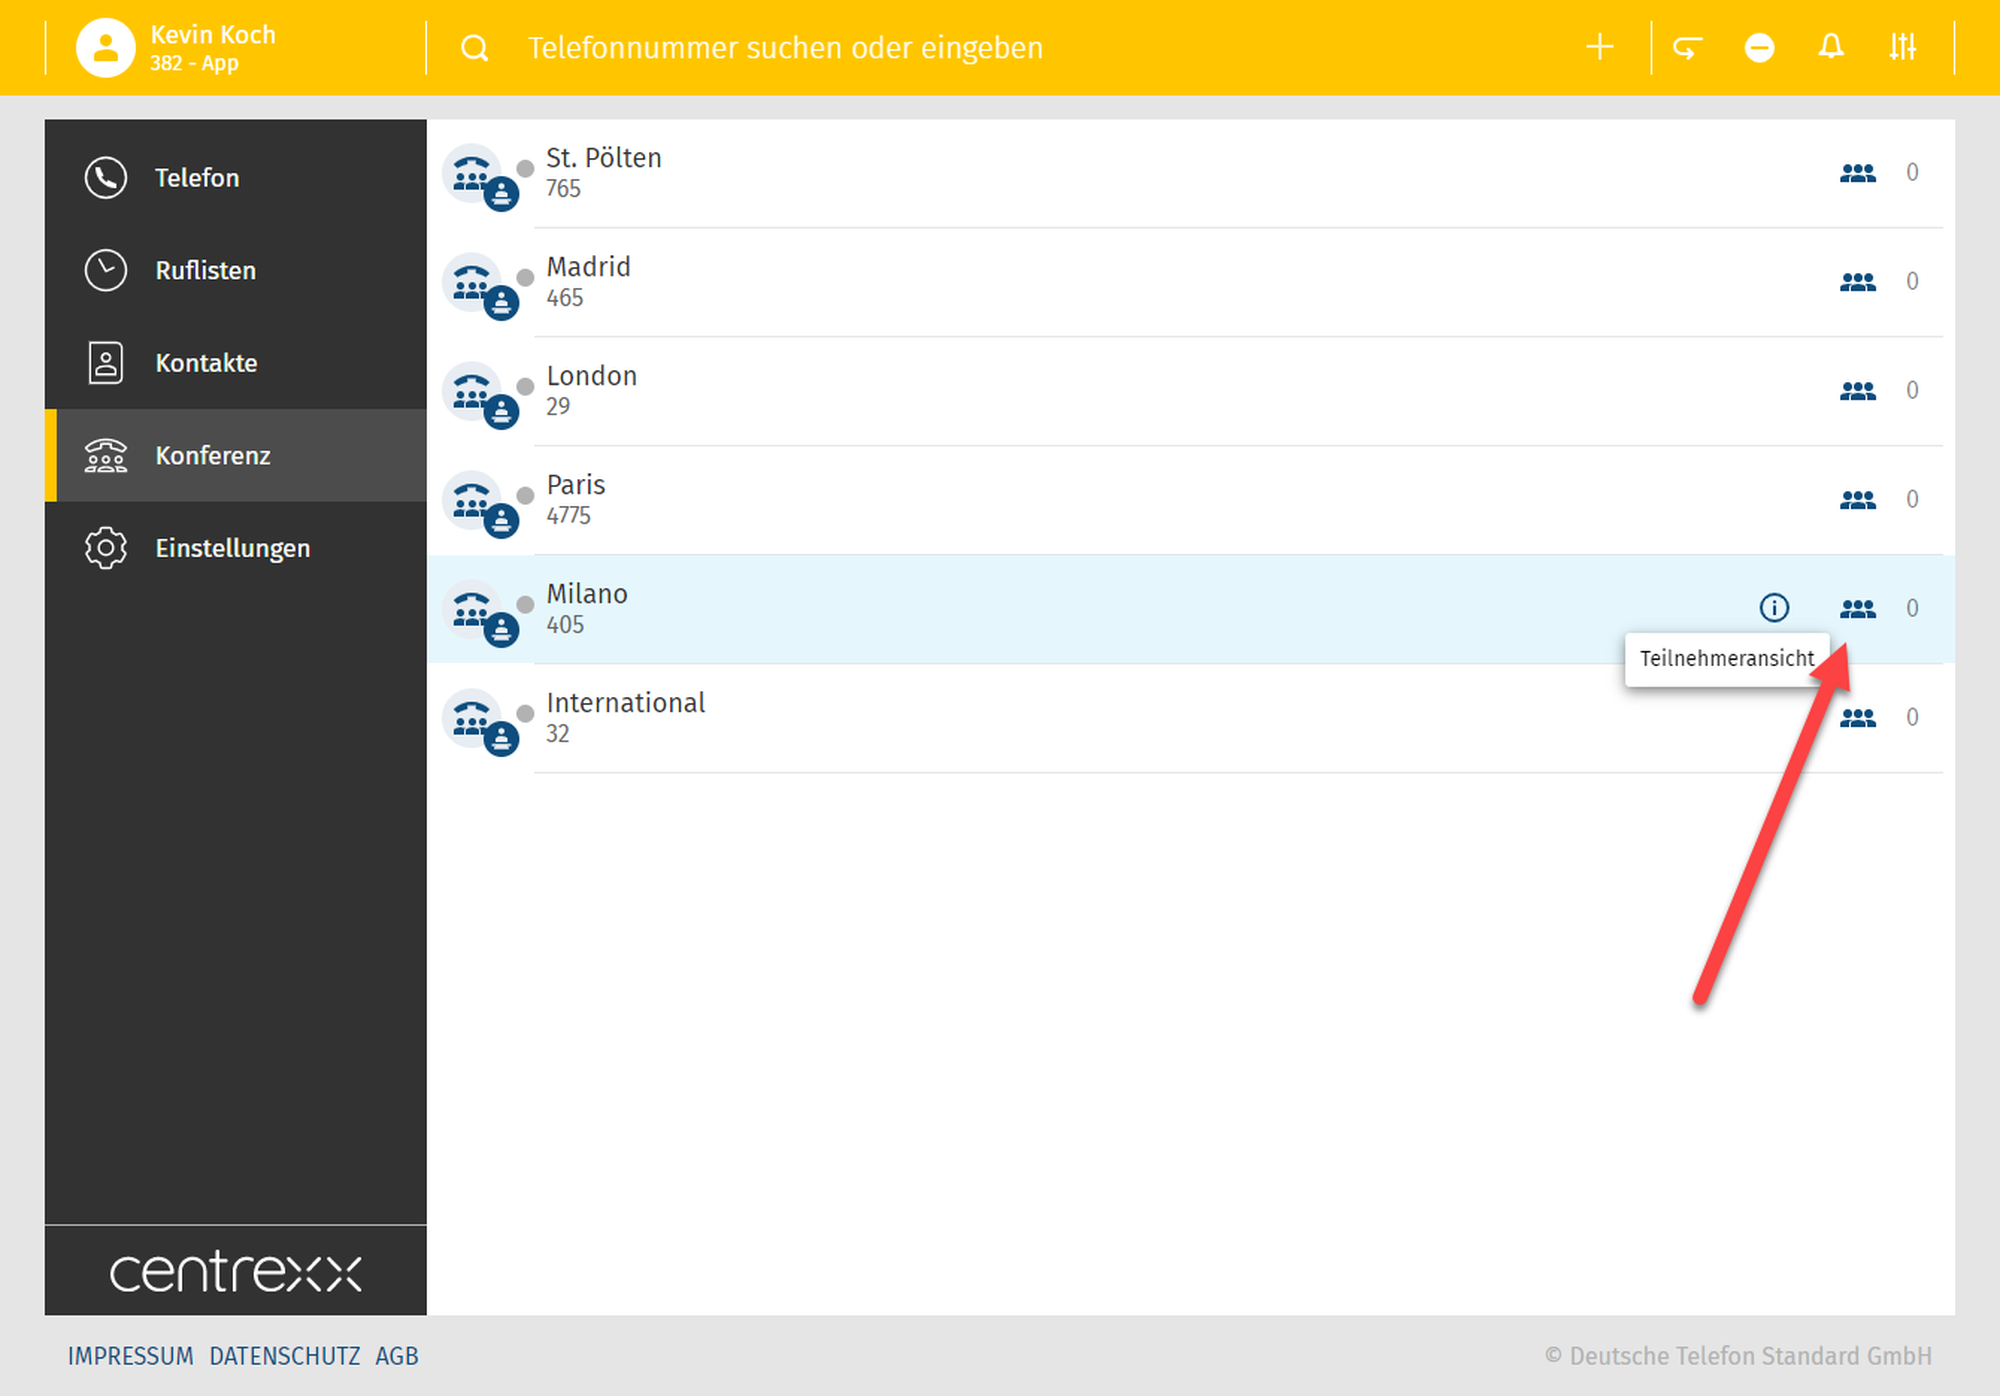Open the DATENSCHUTZ footer link
Image resolution: width=2000 pixels, height=1396 pixels.
point(284,1356)
